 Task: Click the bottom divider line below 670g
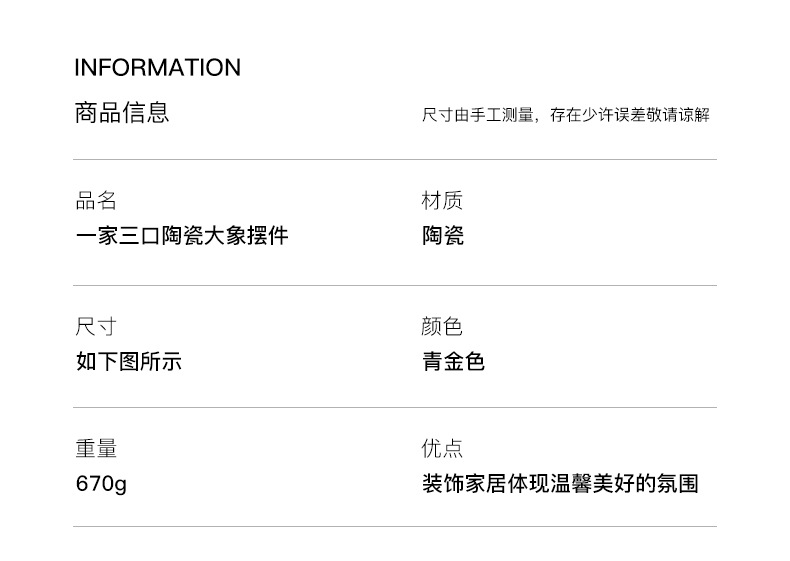[395, 527]
